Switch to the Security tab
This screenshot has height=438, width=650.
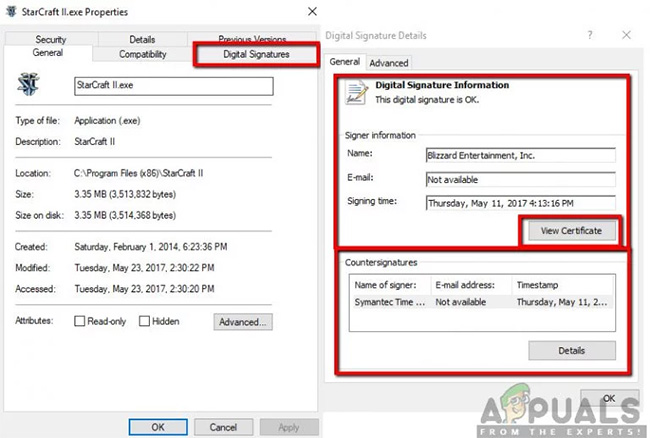point(51,39)
